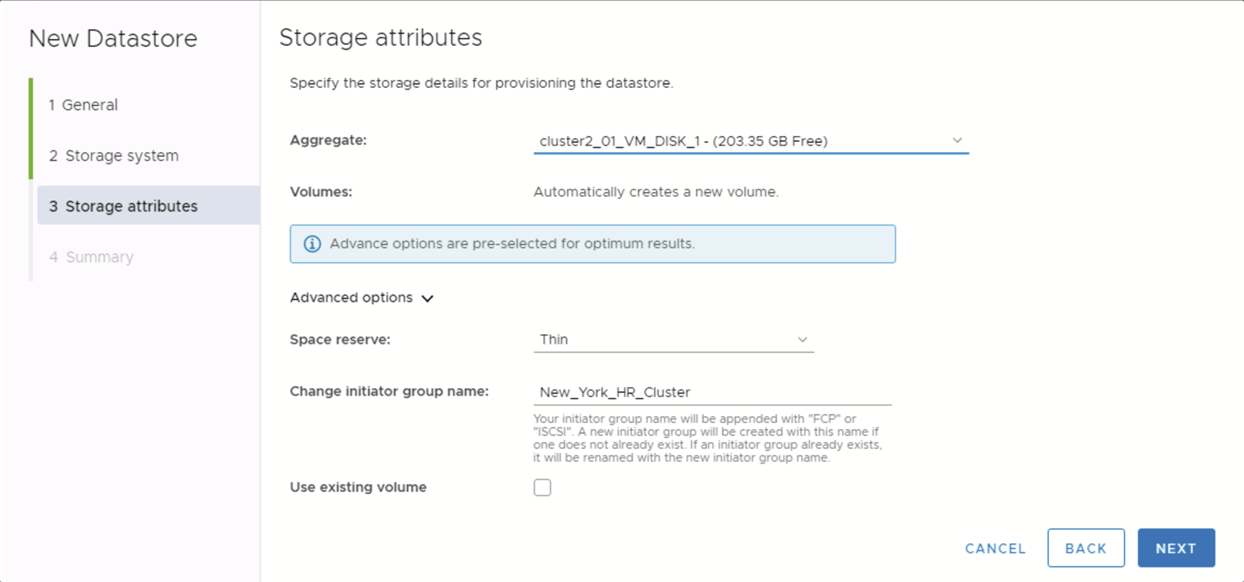Viewport: 1244px width, 582px height.
Task: Click the Aggregate dropdown chevron arrow
Action: [957, 141]
